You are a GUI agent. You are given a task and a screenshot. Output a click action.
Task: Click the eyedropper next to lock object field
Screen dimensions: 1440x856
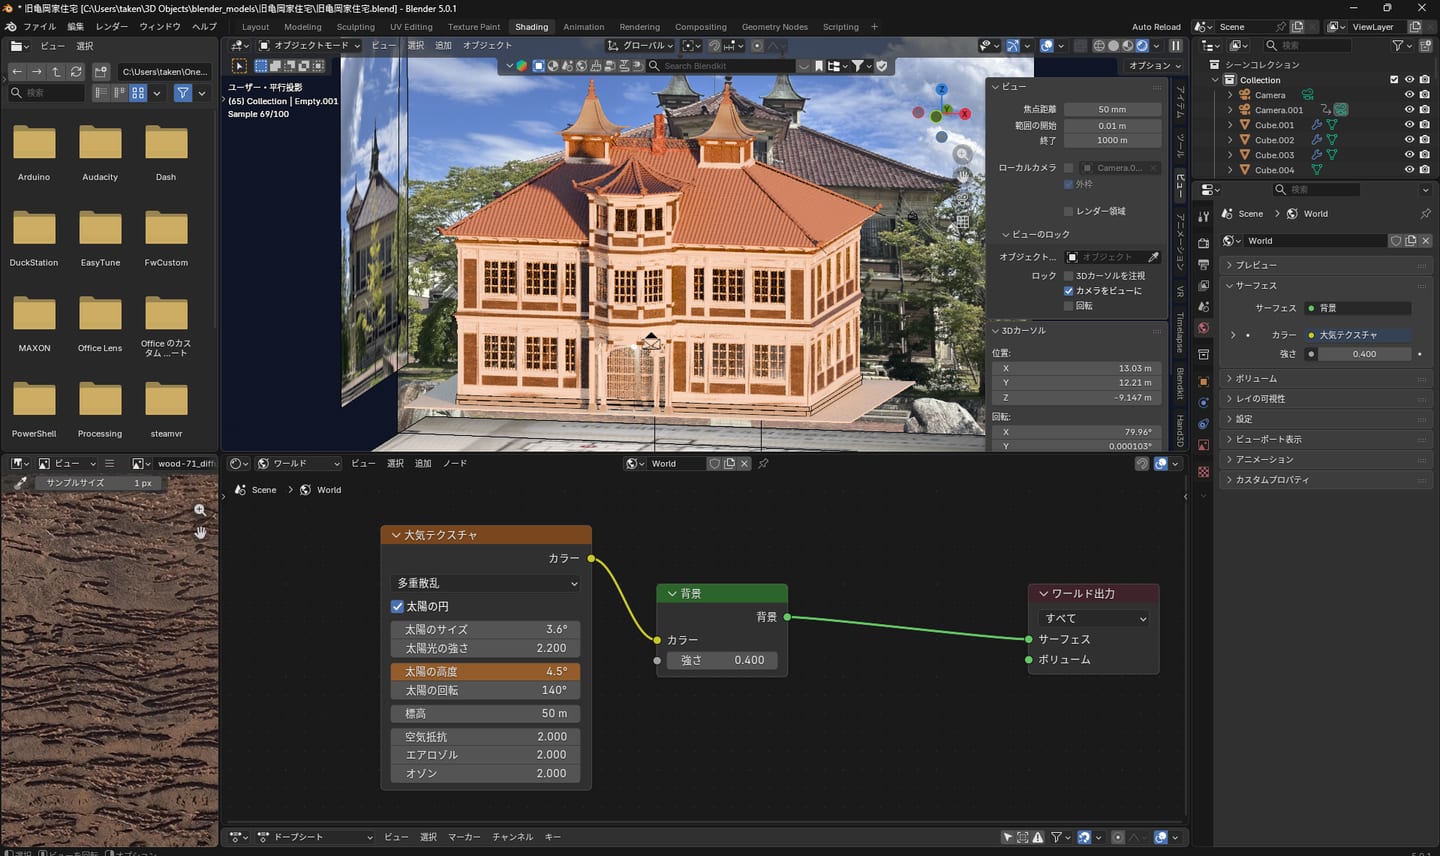pyautogui.click(x=1153, y=257)
